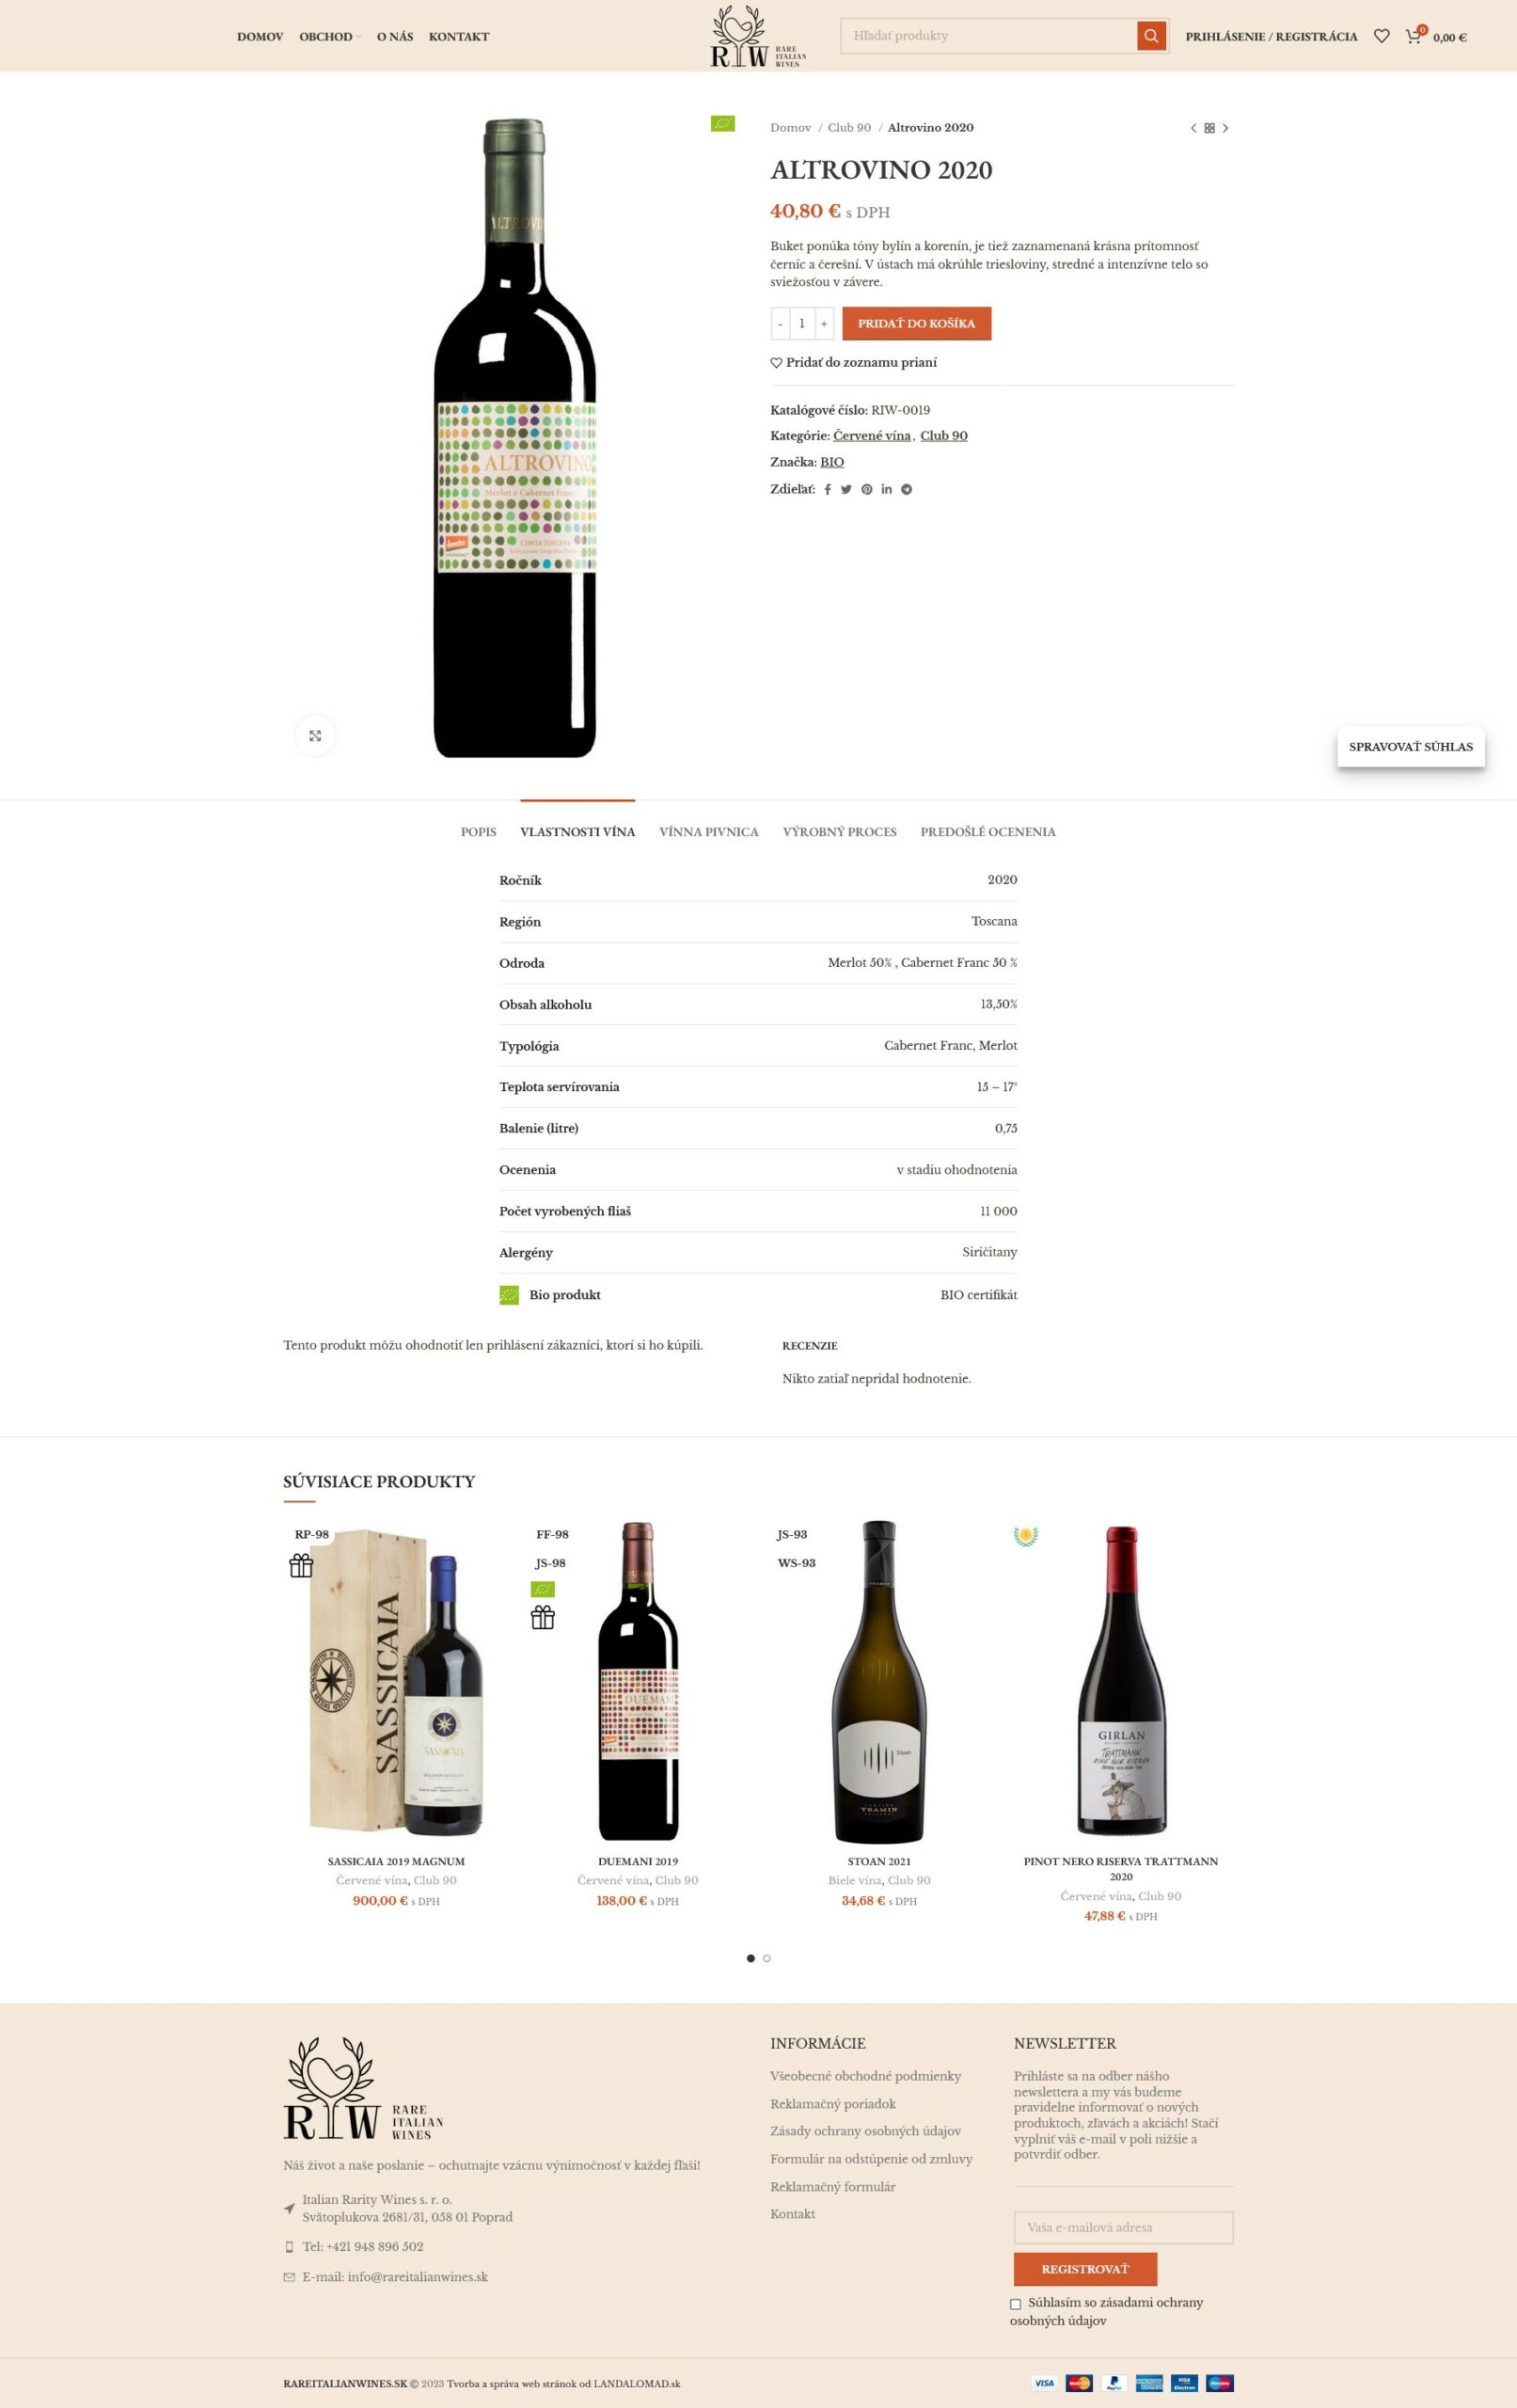Viewport: 1517px width, 2408px height.
Task: Share product via Telegram icon
Action: coord(906,489)
